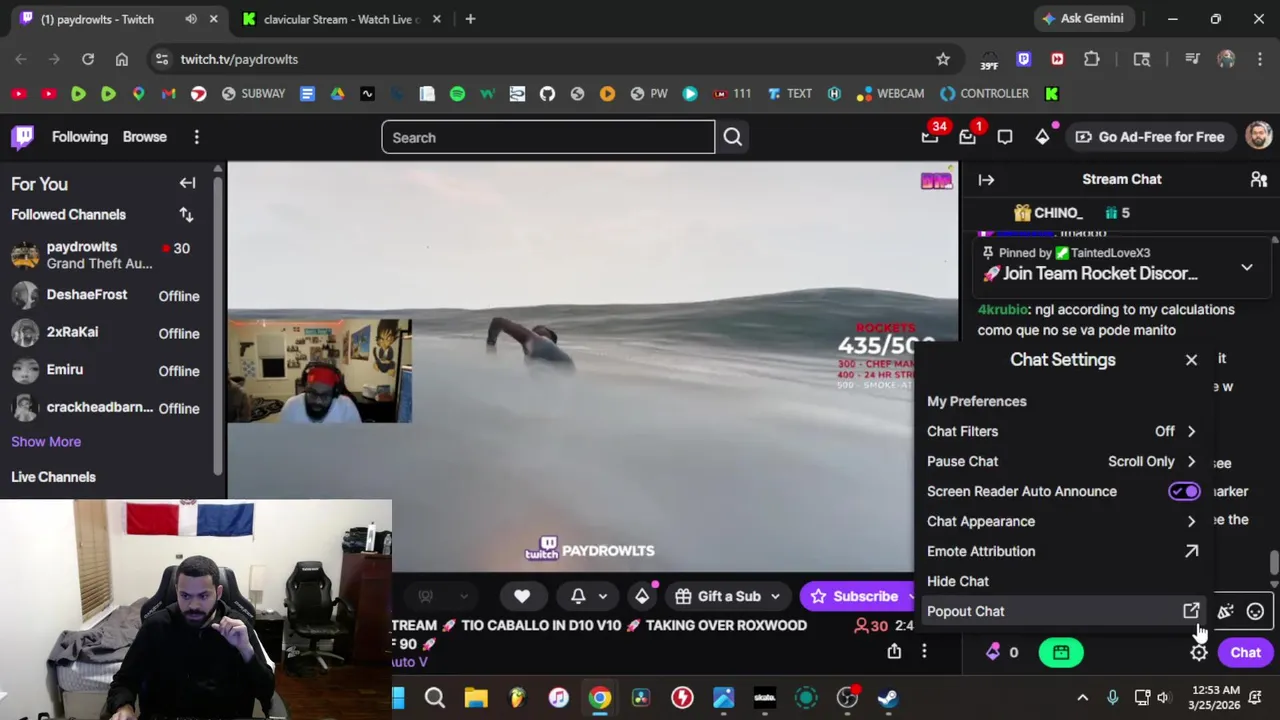The image size is (1280, 720).
Task: Expand Chat Appearance settings
Action: (x=1062, y=521)
